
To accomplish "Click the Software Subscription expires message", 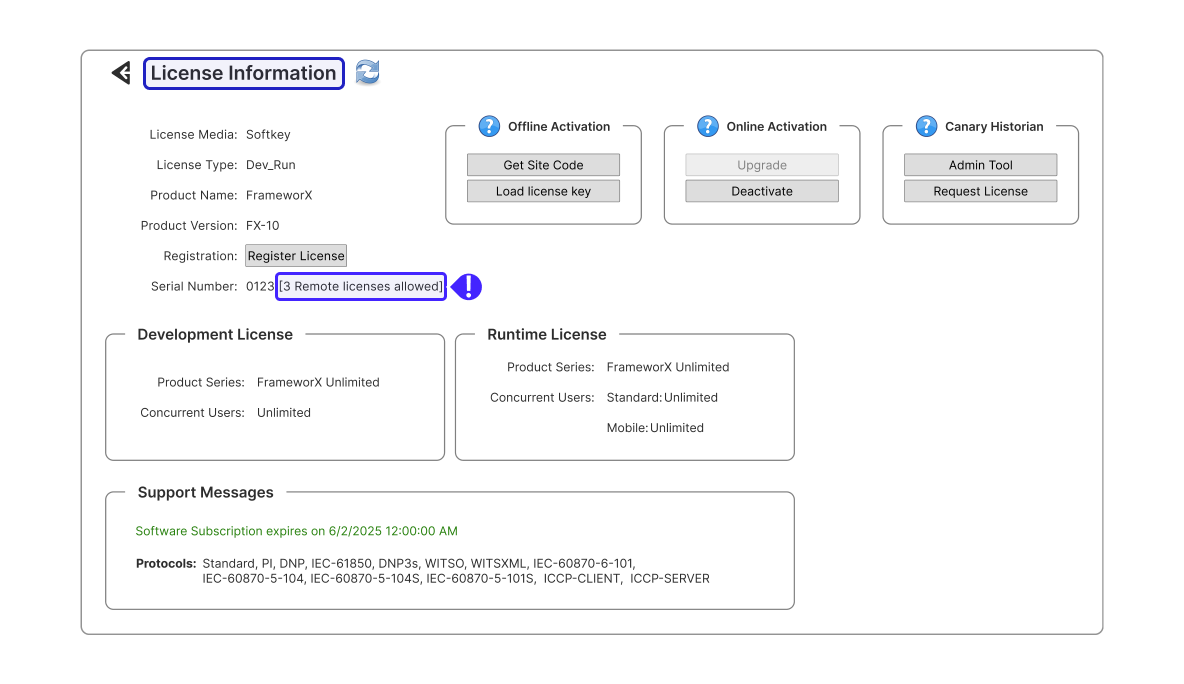I will click(x=297, y=531).
